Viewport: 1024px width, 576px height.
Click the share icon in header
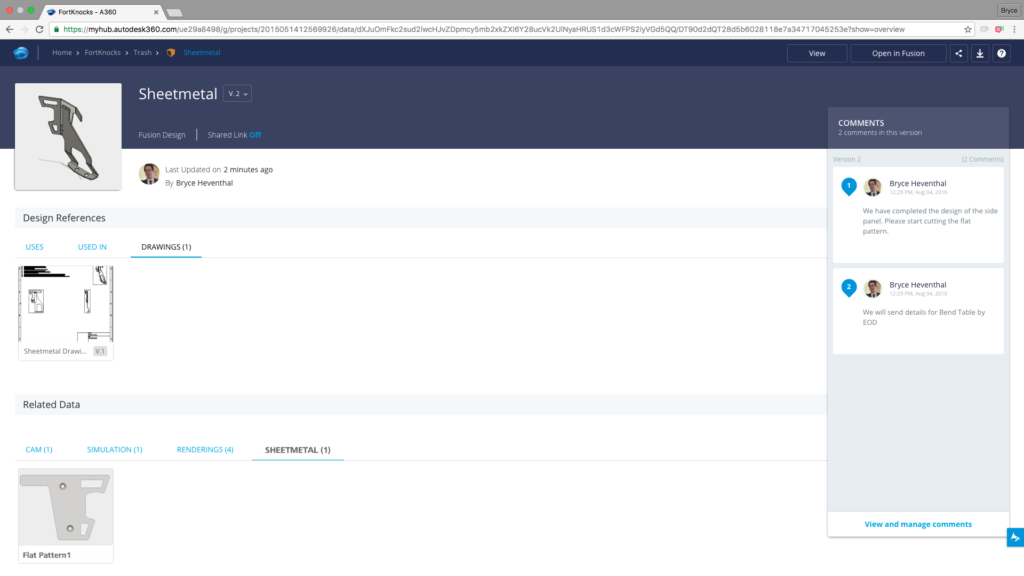tap(959, 54)
